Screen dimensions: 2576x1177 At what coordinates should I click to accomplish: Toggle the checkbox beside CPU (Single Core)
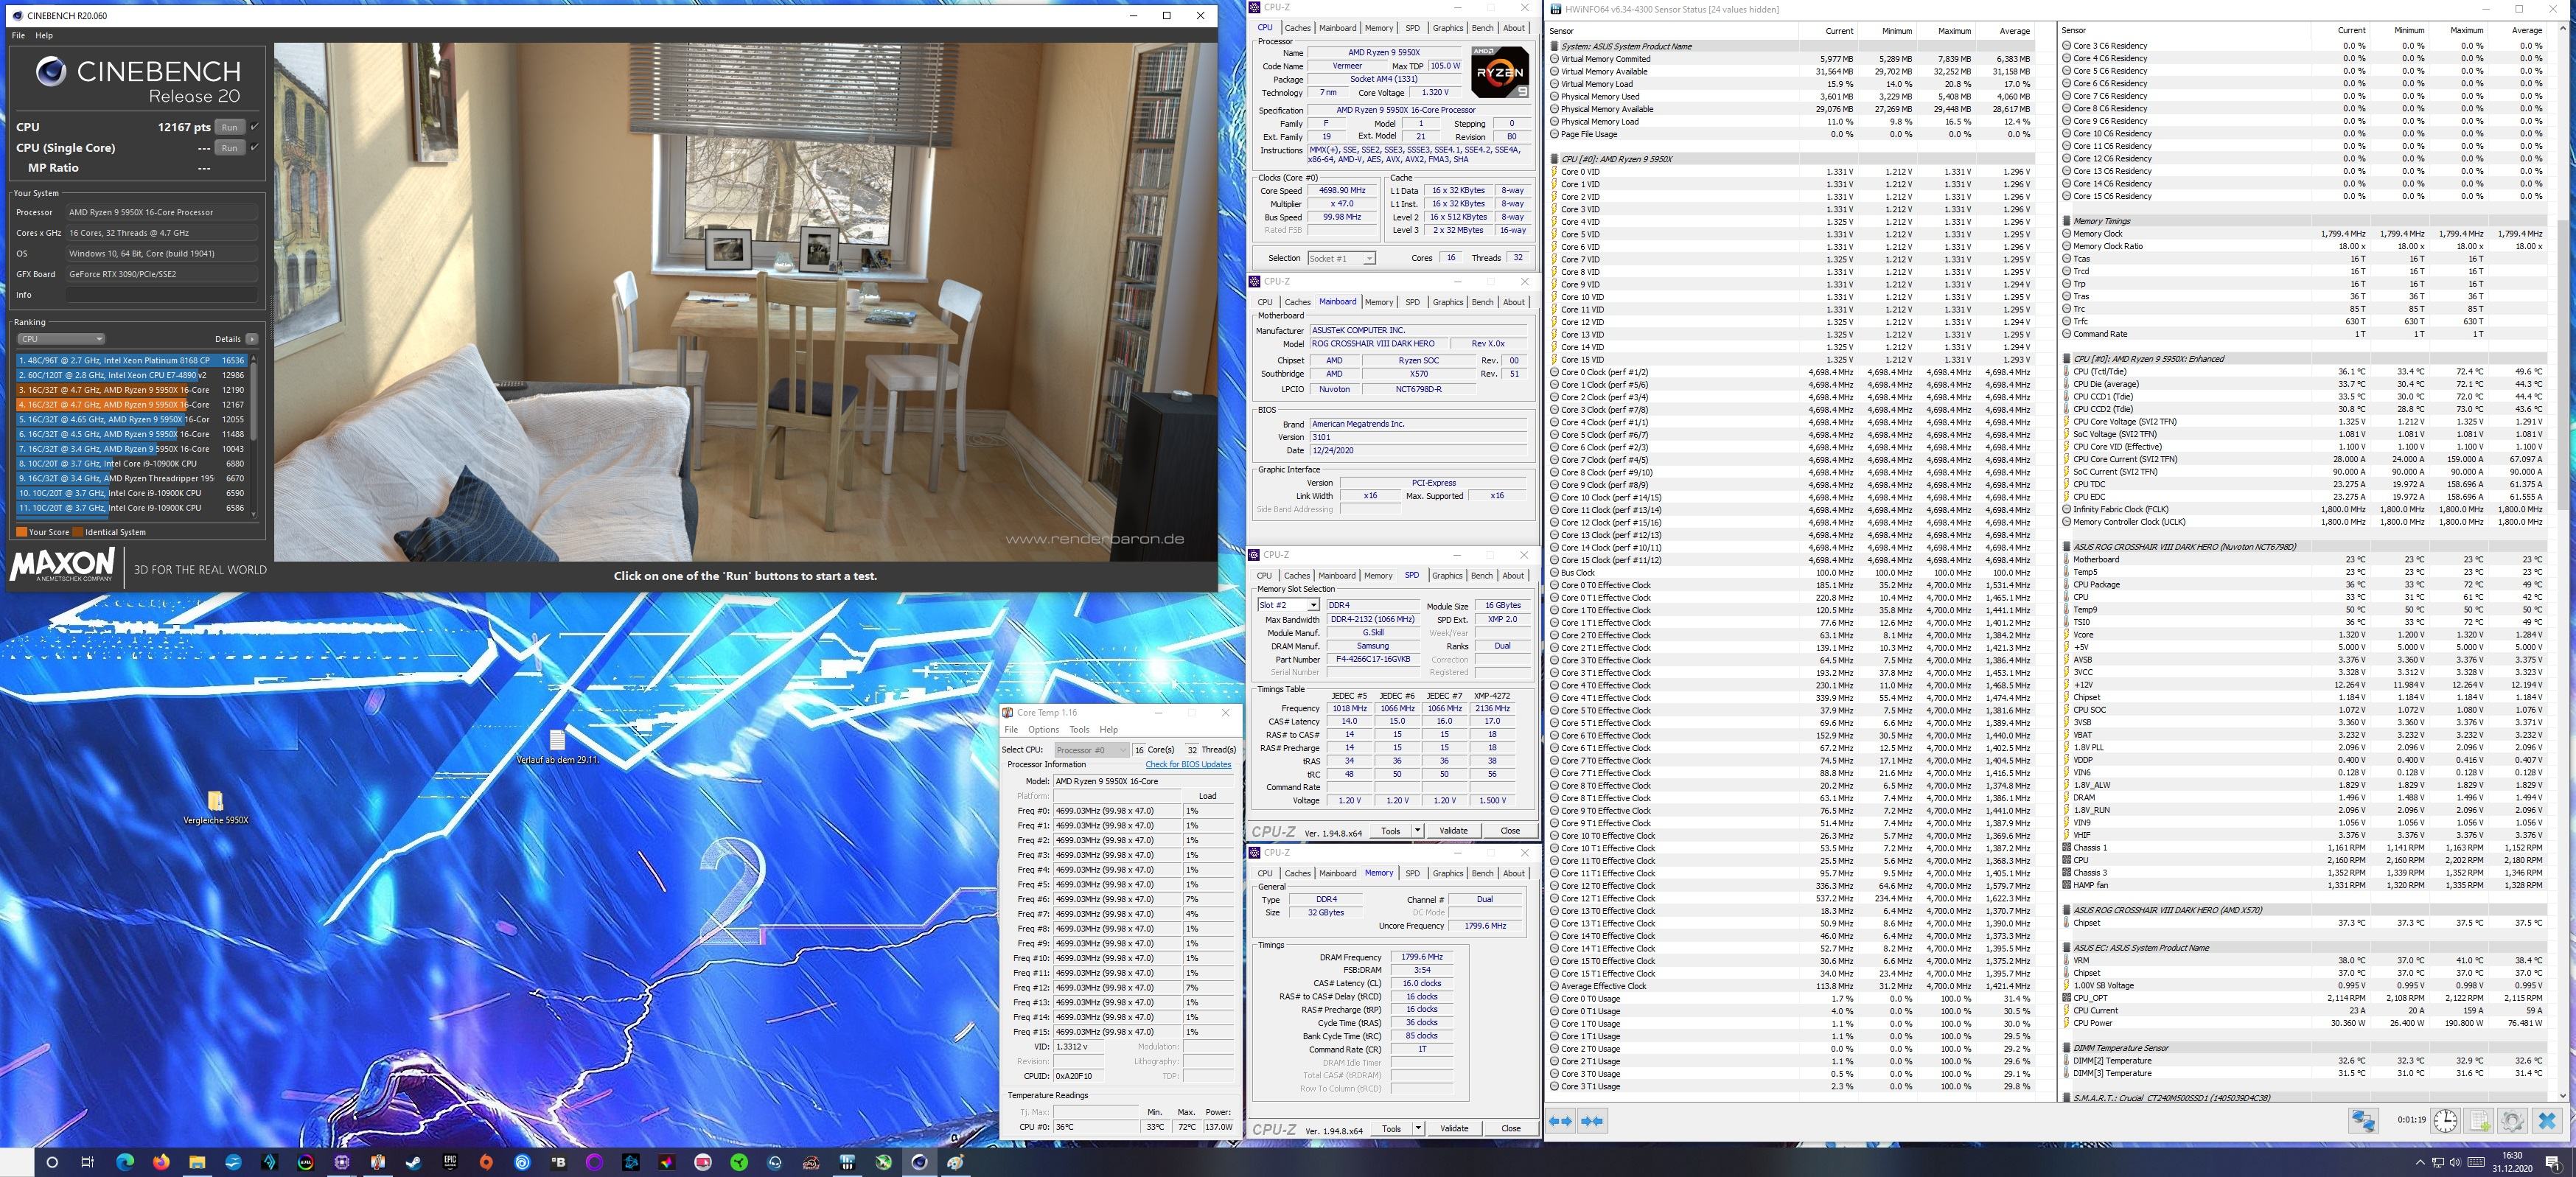click(254, 148)
